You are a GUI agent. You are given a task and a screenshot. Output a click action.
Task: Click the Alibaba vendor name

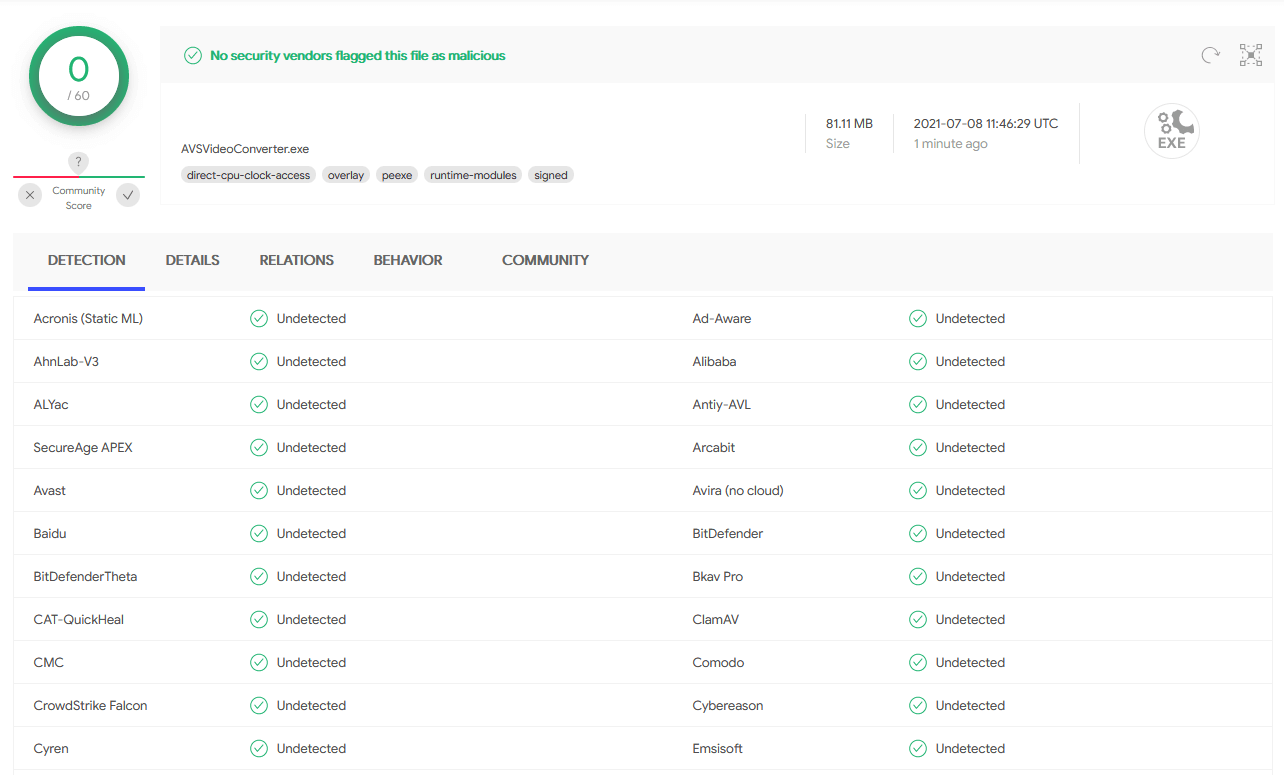714,362
